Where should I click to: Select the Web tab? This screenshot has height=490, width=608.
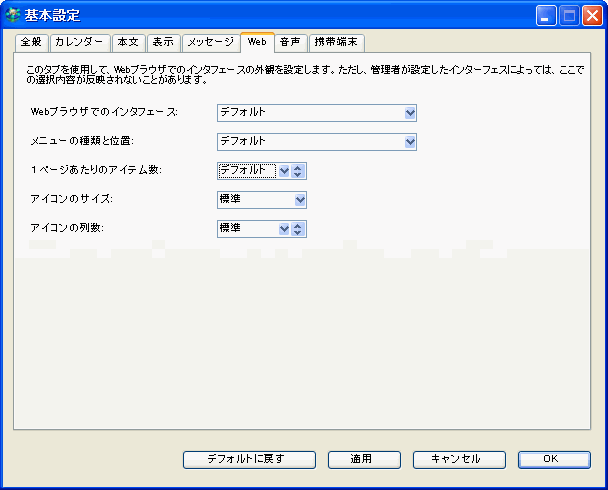click(x=257, y=42)
